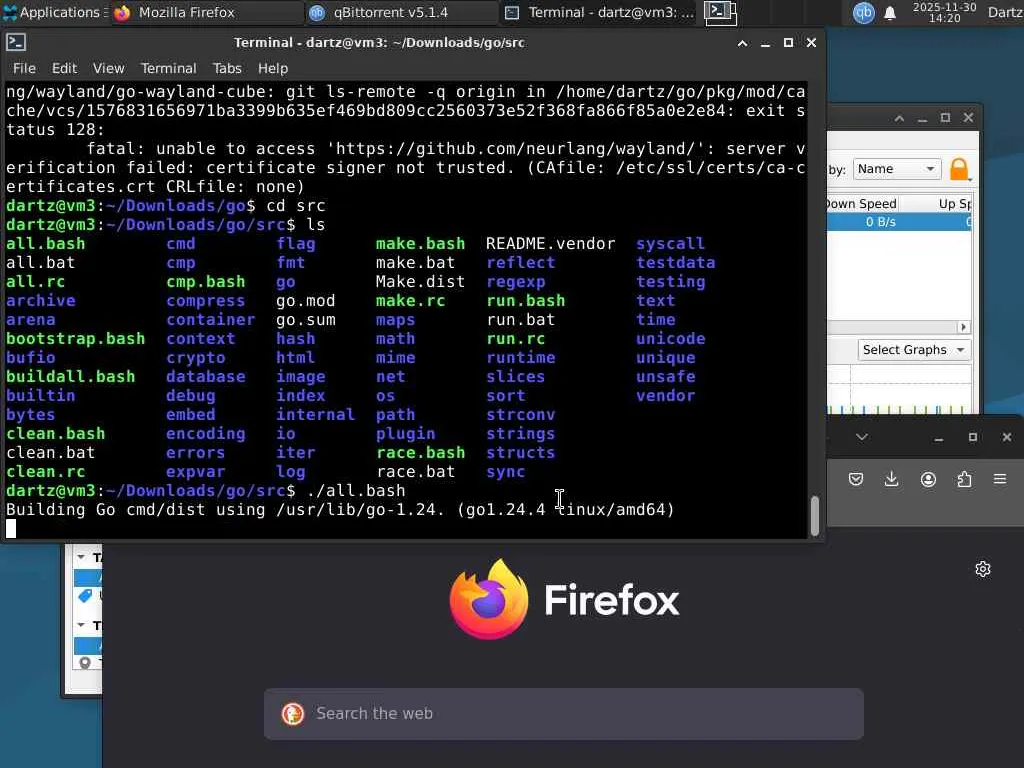The height and width of the screenshot is (768, 1024).
Task: Click the horizontal scroll right arrow in qBittorrent
Action: point(963,327)
